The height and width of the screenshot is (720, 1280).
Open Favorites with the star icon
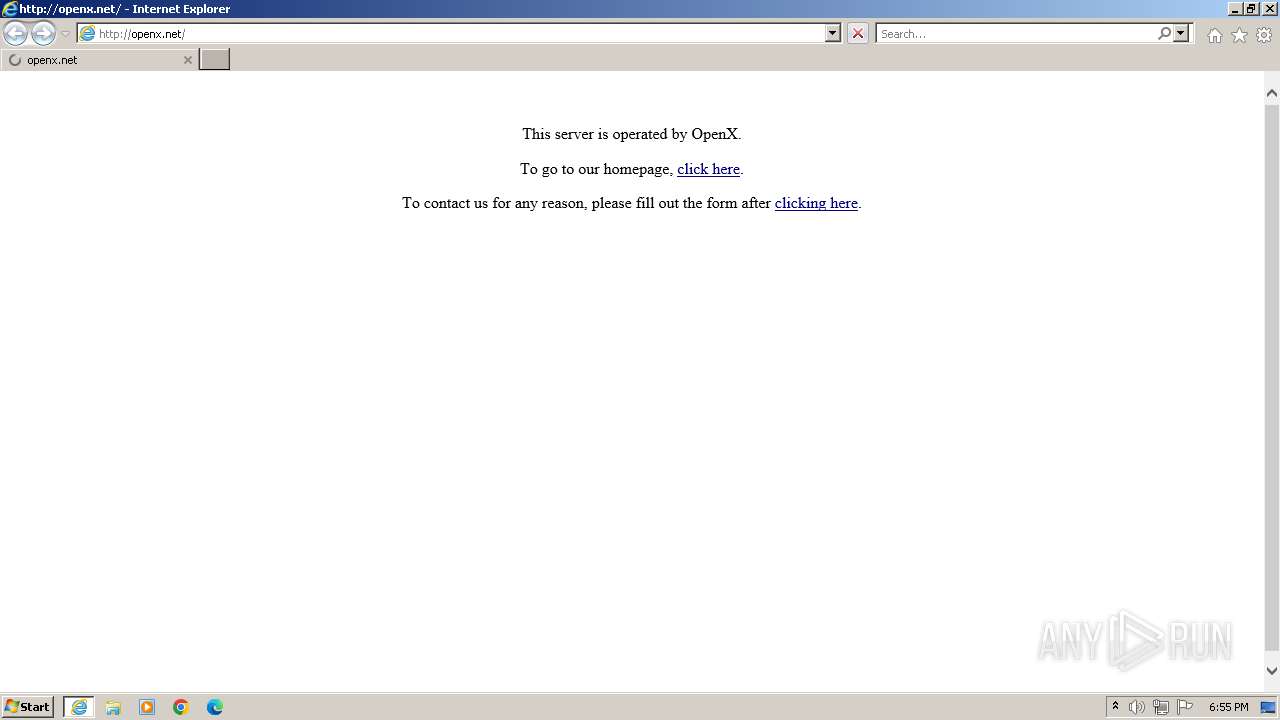pyautogui.click(x=1239, y=35)
